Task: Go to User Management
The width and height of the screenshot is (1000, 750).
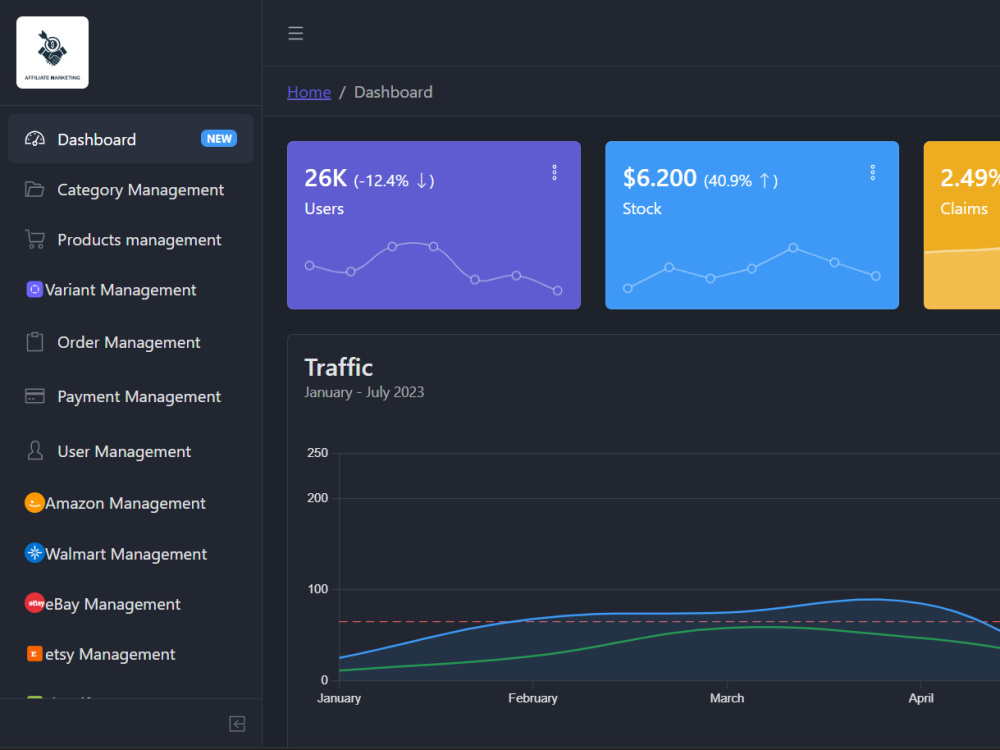Action: tap(131, 452)
